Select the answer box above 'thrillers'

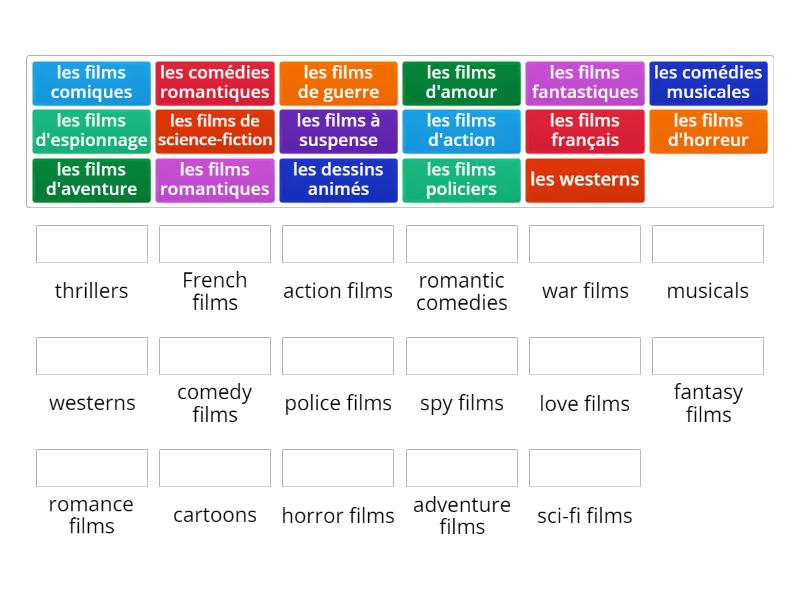tap(91, 243)
